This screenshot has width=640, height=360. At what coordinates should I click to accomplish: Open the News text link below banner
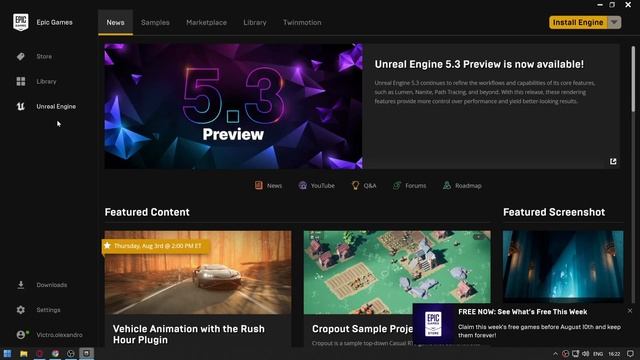[274, 186]
